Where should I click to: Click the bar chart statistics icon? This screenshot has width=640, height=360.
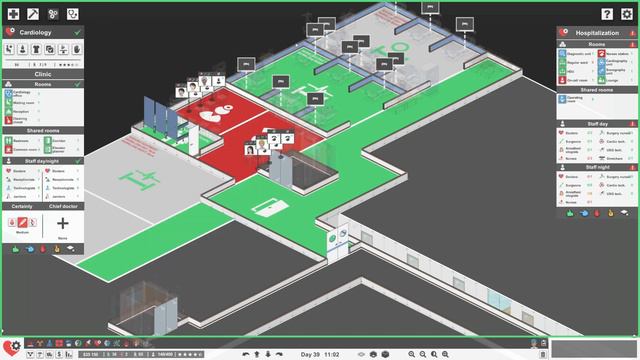point(69,354)
